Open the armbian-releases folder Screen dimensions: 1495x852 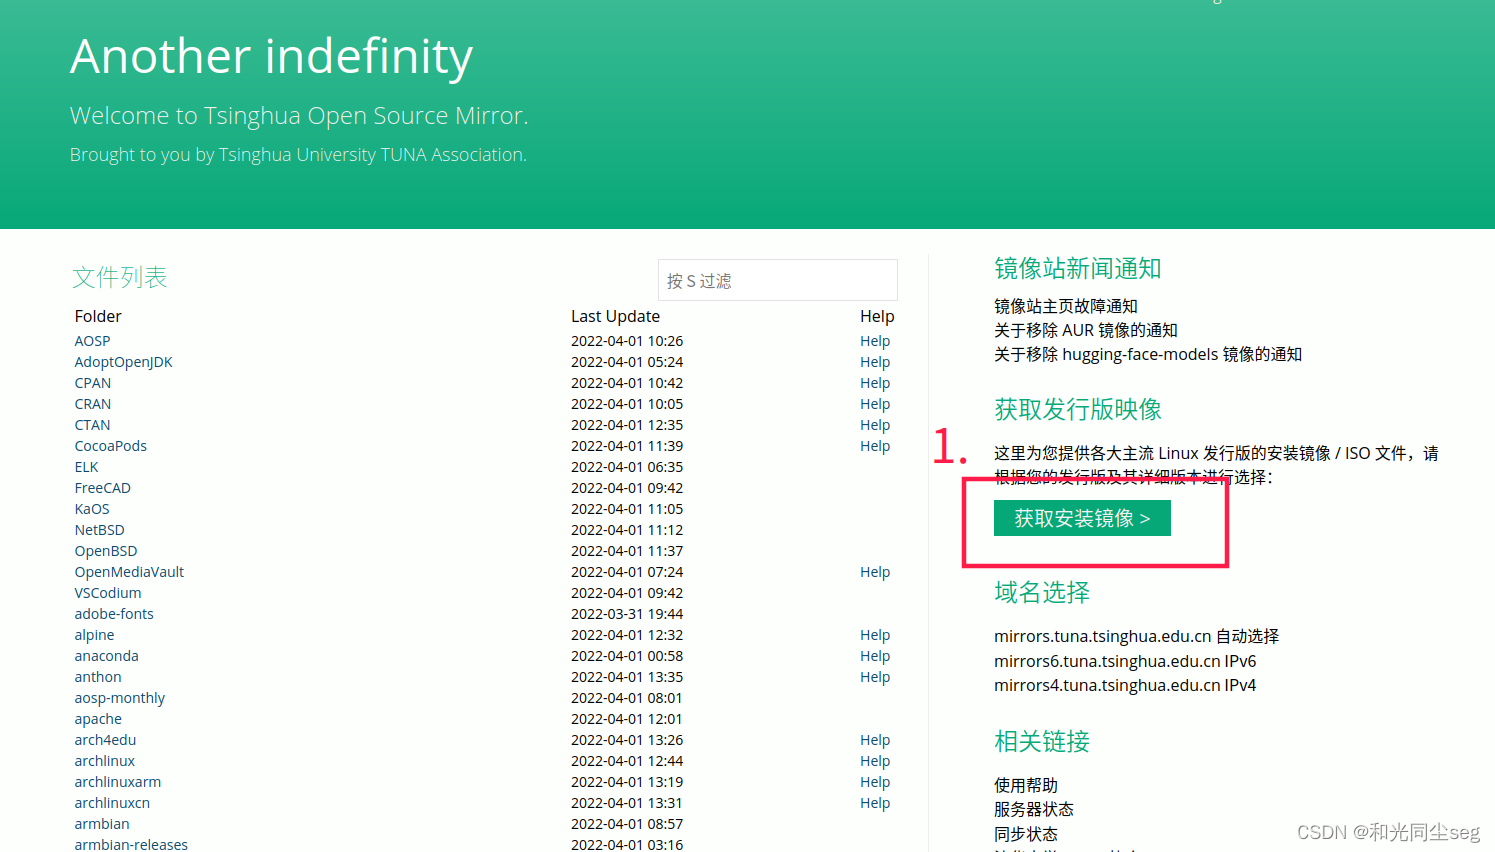point(131,844)
